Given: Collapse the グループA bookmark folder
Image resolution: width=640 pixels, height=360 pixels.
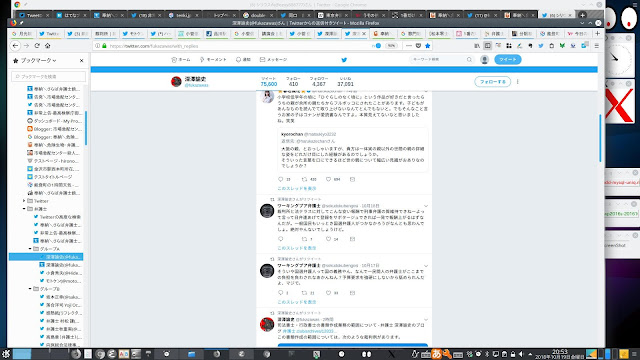Looking at the screenshot, I should point(30,249).
